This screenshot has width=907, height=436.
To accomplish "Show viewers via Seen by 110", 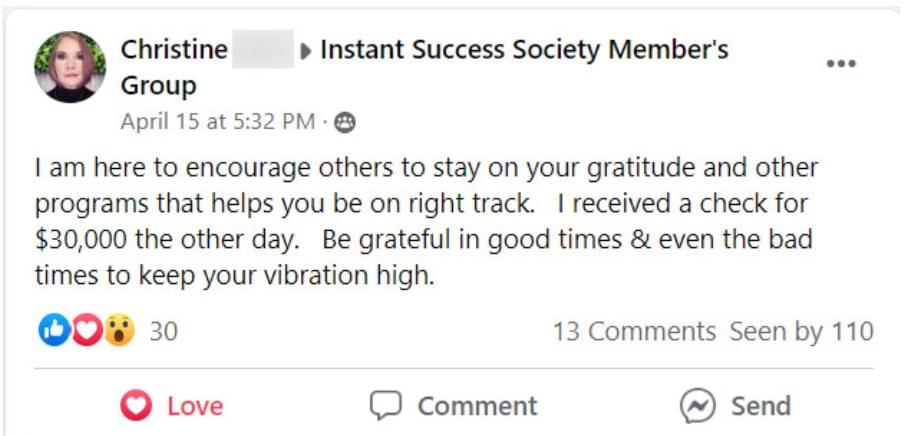I will pos(801,331).
